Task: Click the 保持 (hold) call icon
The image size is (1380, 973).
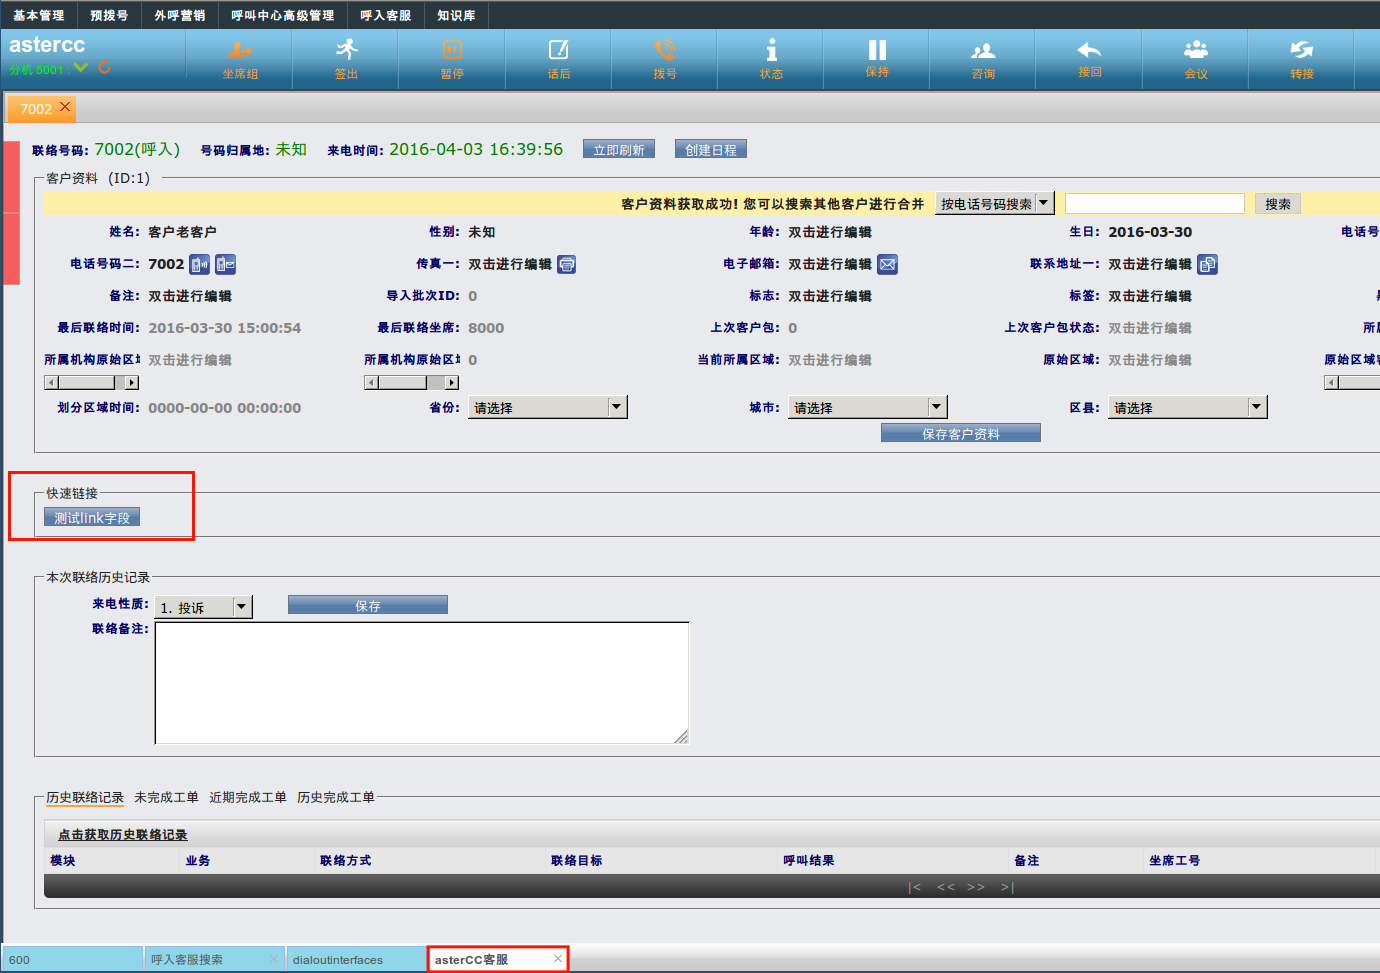Action: [877, 58]
